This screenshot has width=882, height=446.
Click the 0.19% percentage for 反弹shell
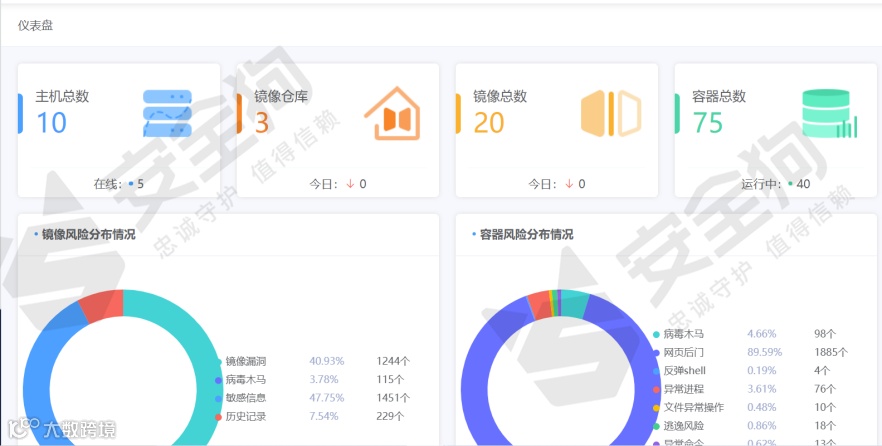point(762,371)
